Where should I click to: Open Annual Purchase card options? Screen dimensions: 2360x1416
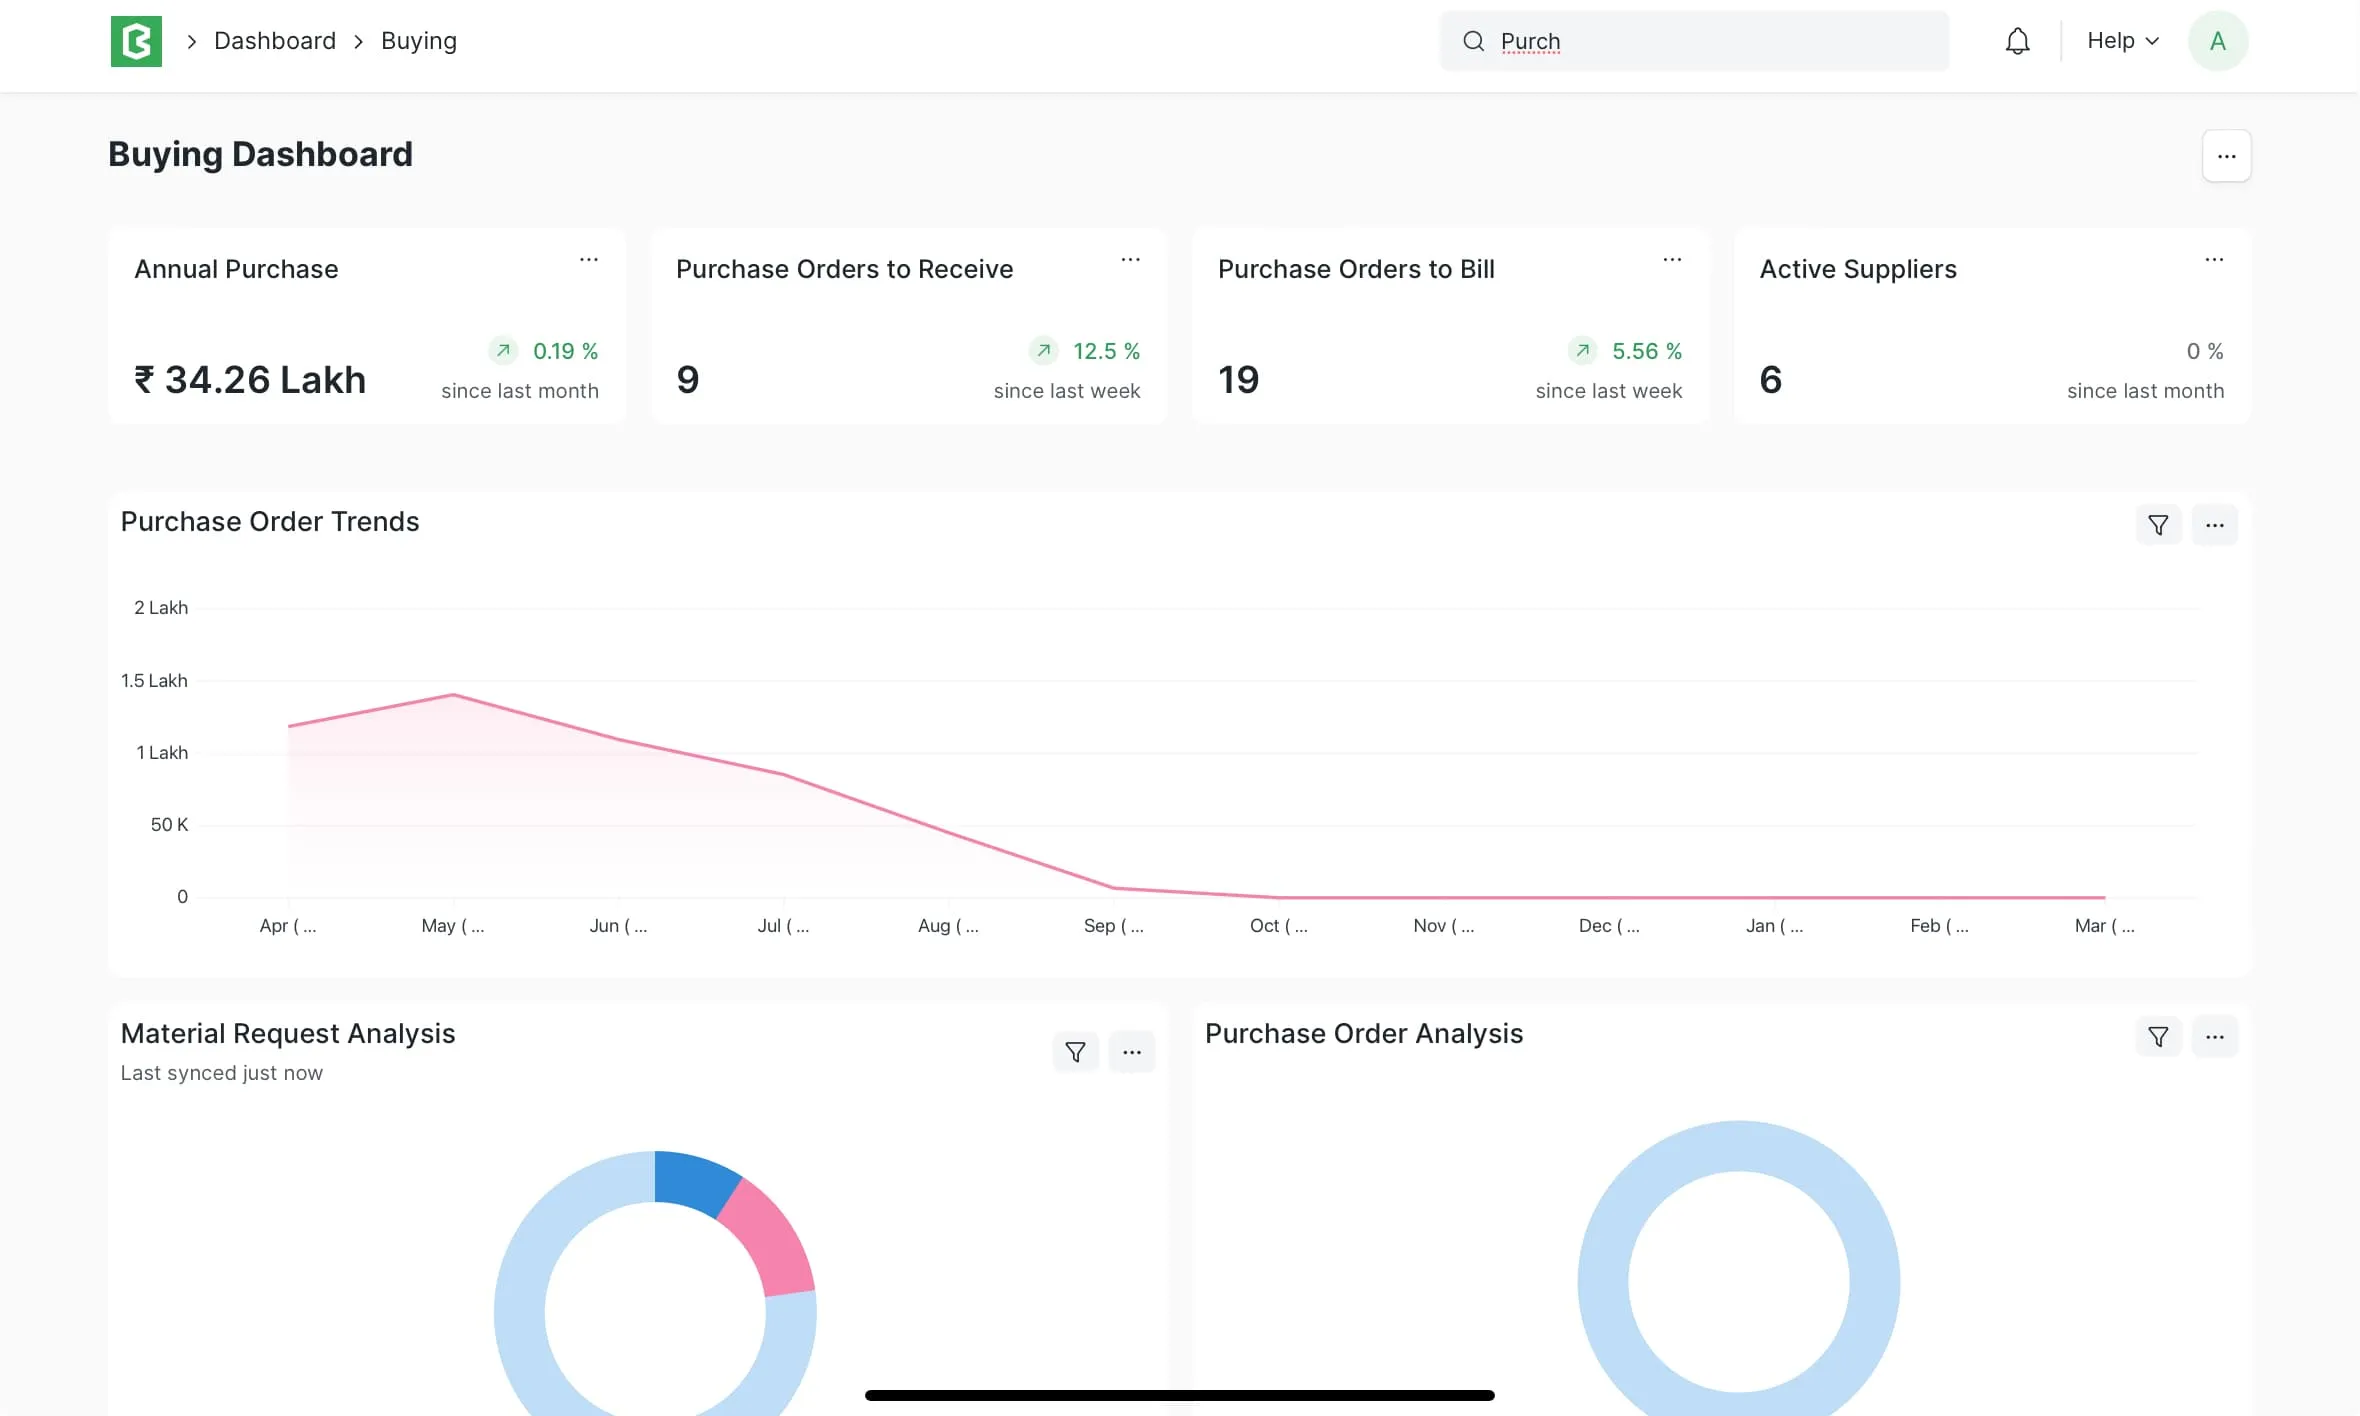[589, 260]
